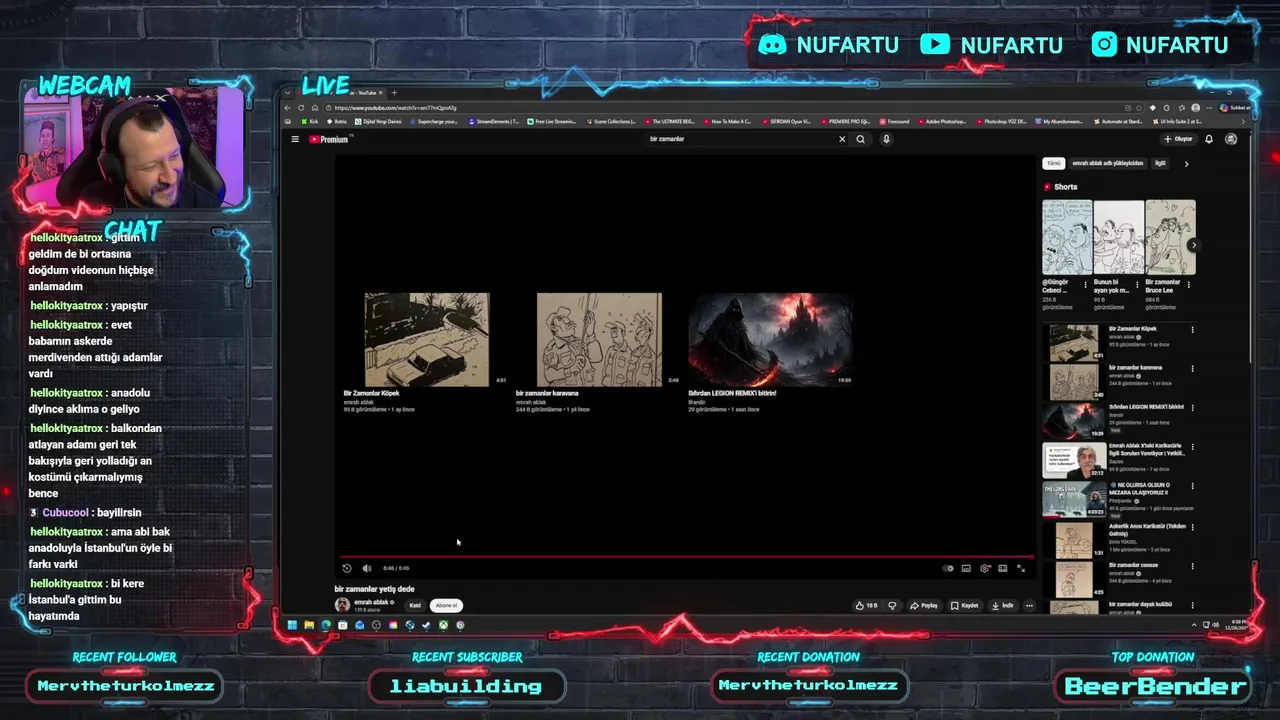Open sidebar video 'bir zamanlar karavana'
The height and width of the screenshot is (720, 1280).
click(1073, 382)
